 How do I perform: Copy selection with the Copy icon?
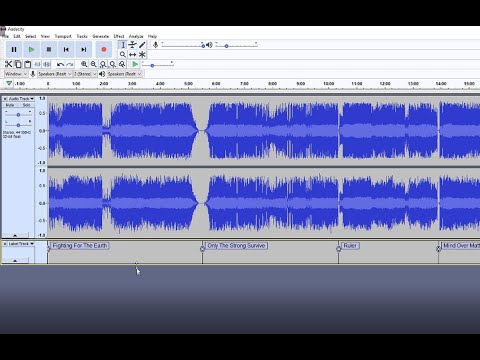[x=18, y=64]
